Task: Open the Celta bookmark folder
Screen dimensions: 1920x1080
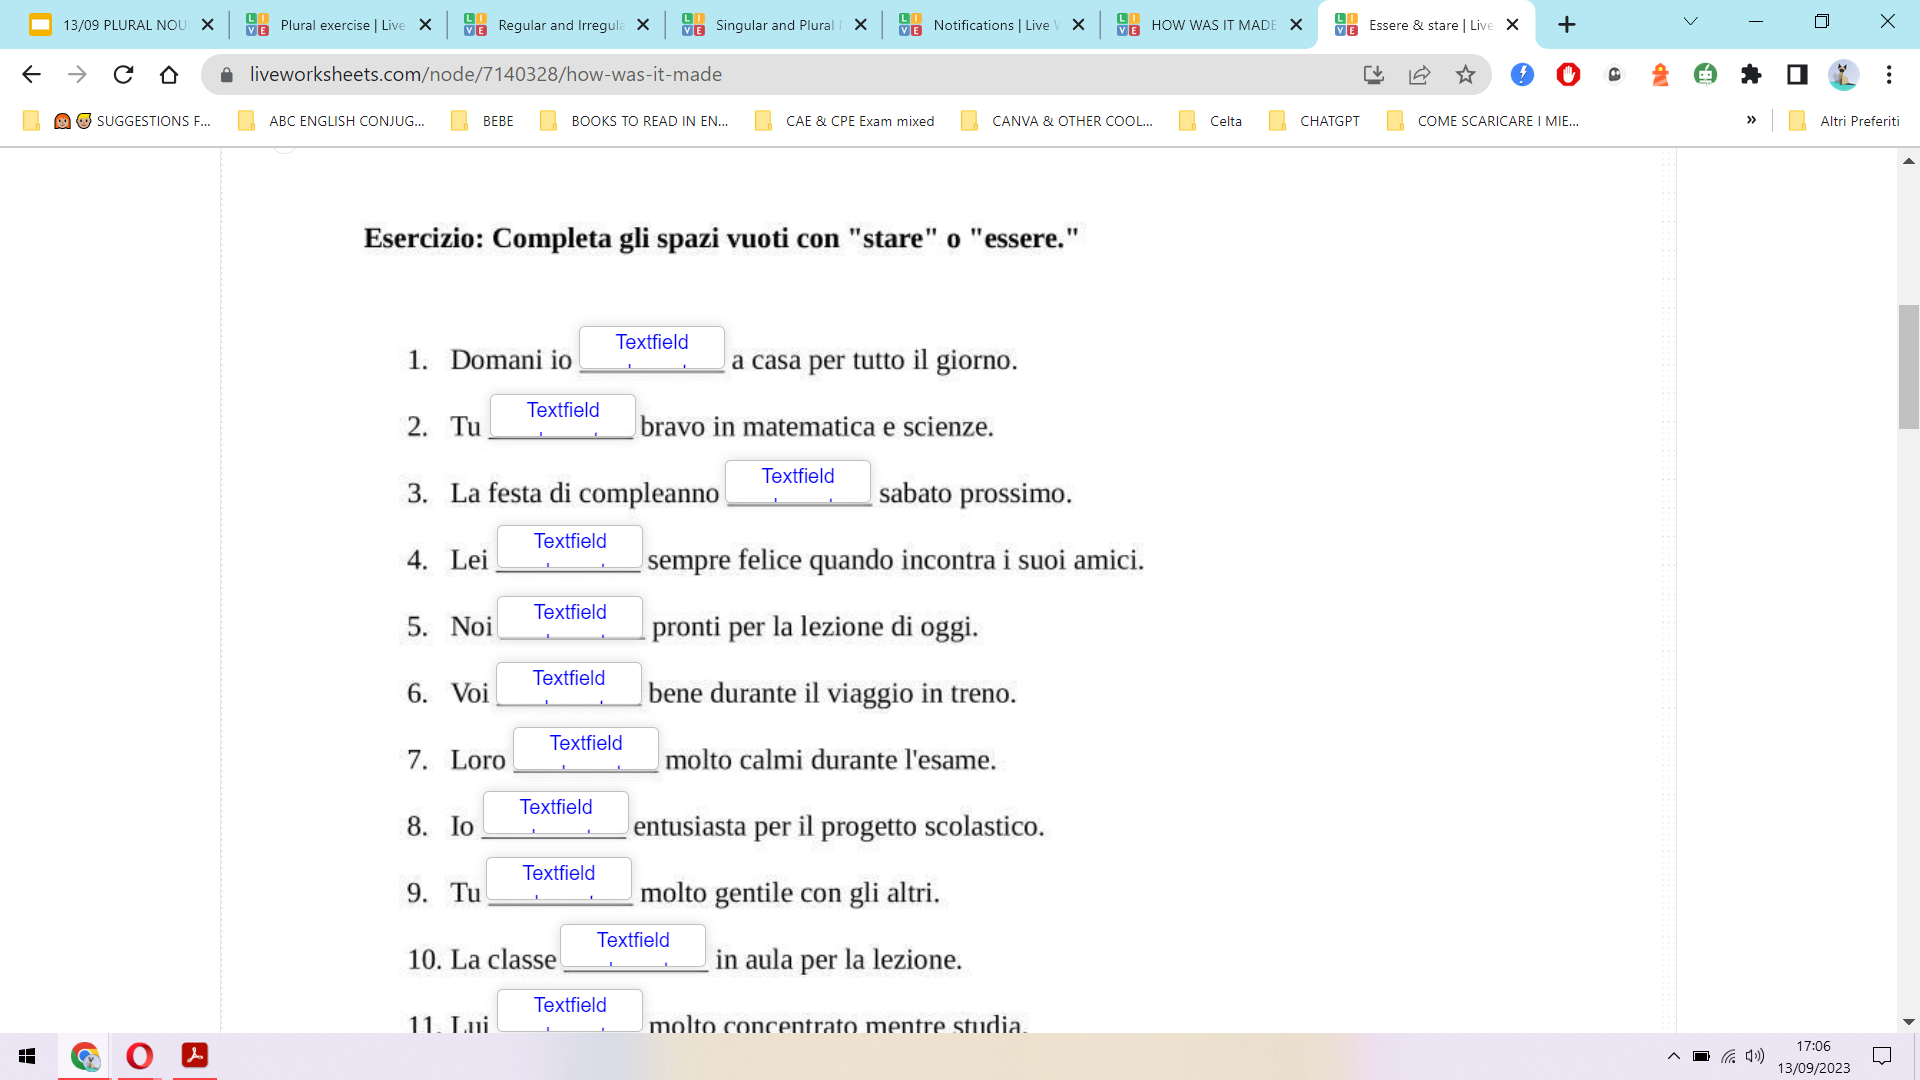Action: pyautogui.click(x=1211, y=121)
